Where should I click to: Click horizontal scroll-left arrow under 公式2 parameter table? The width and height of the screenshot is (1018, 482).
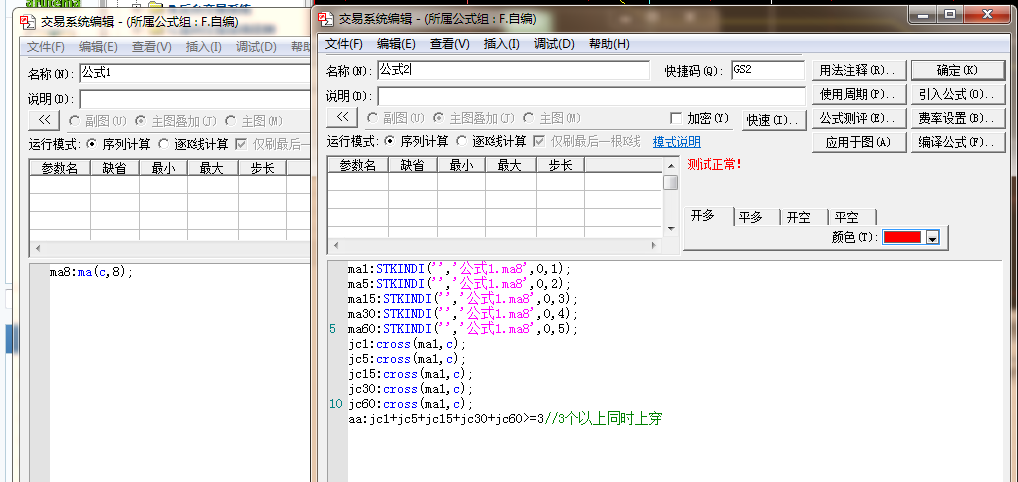point(336,246)
